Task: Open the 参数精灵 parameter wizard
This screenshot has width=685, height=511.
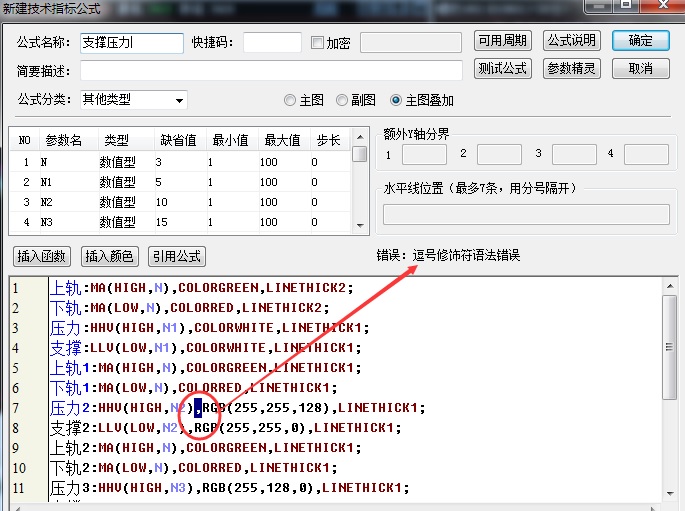Action: pos(571,69)
